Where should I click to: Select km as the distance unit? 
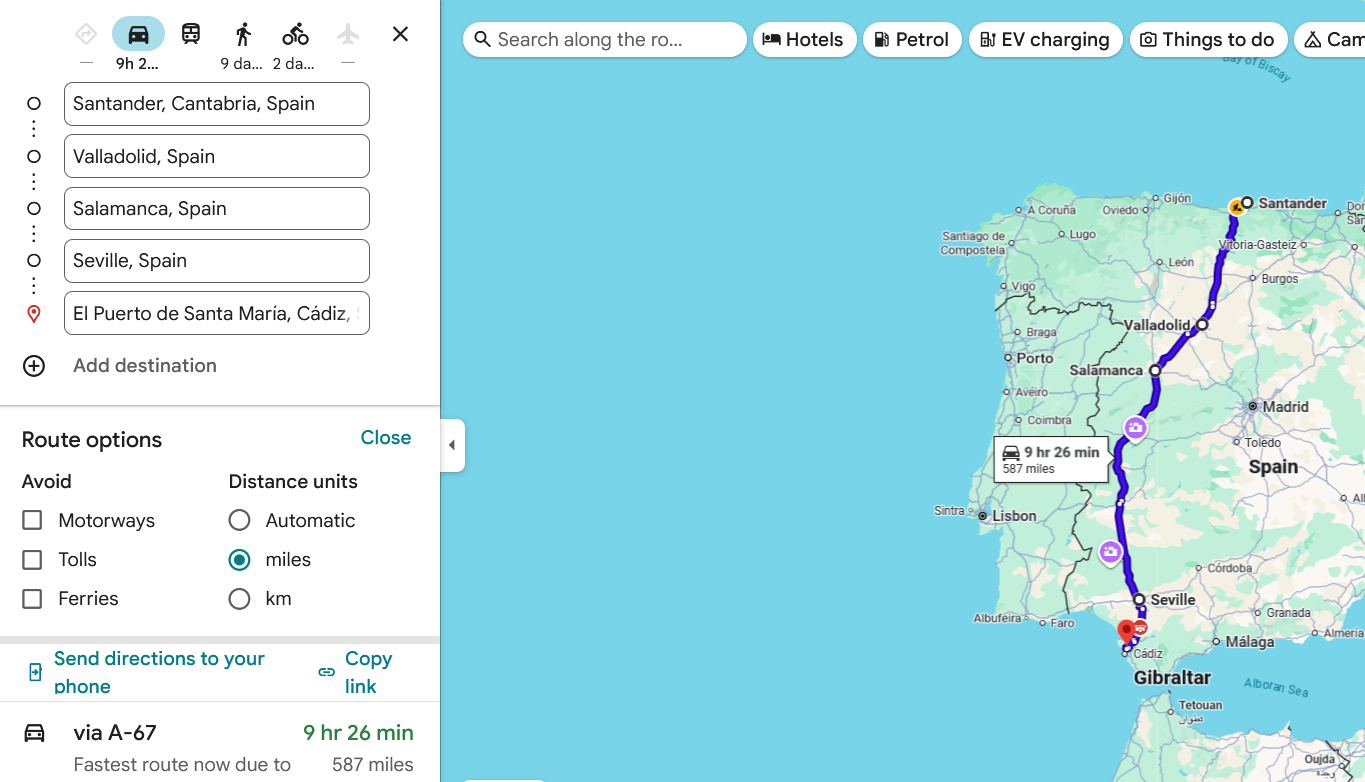pyautogui.click(x=239, y=598)
